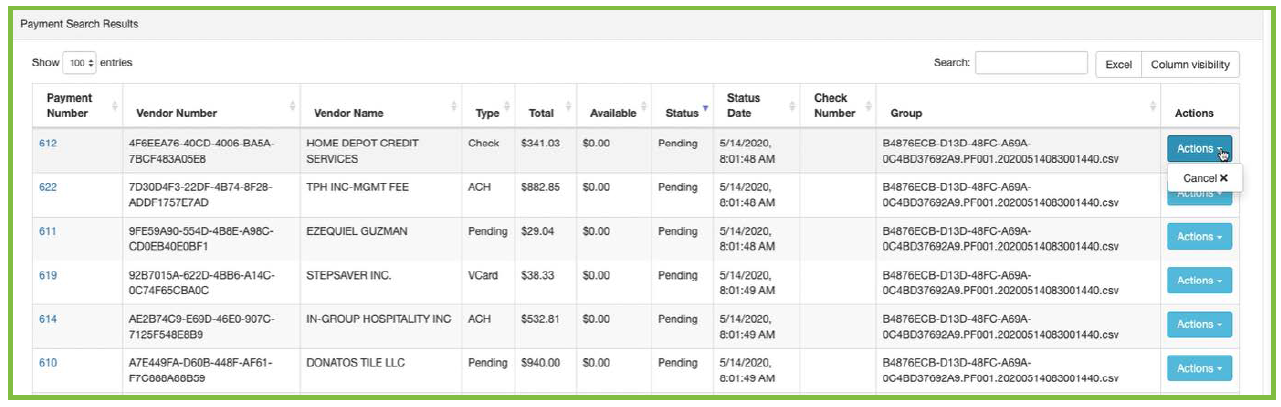Expand Actions dropdown for payment 619

coord(1199,281)
